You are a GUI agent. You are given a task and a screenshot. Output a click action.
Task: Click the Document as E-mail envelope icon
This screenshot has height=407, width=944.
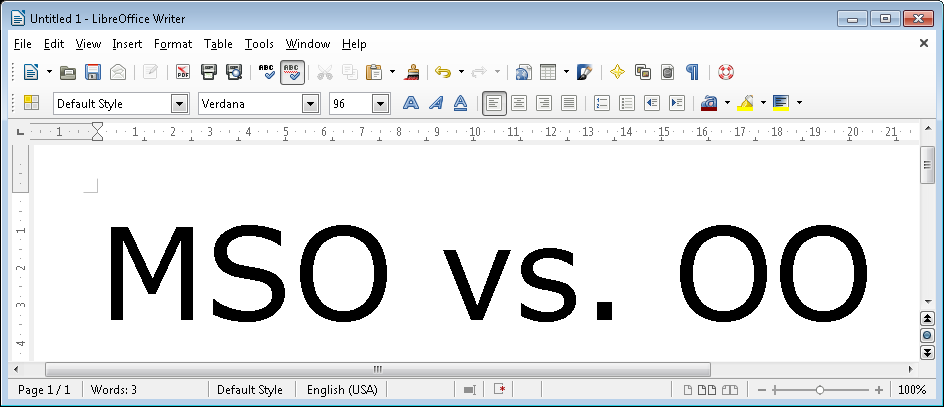point(118,72)
